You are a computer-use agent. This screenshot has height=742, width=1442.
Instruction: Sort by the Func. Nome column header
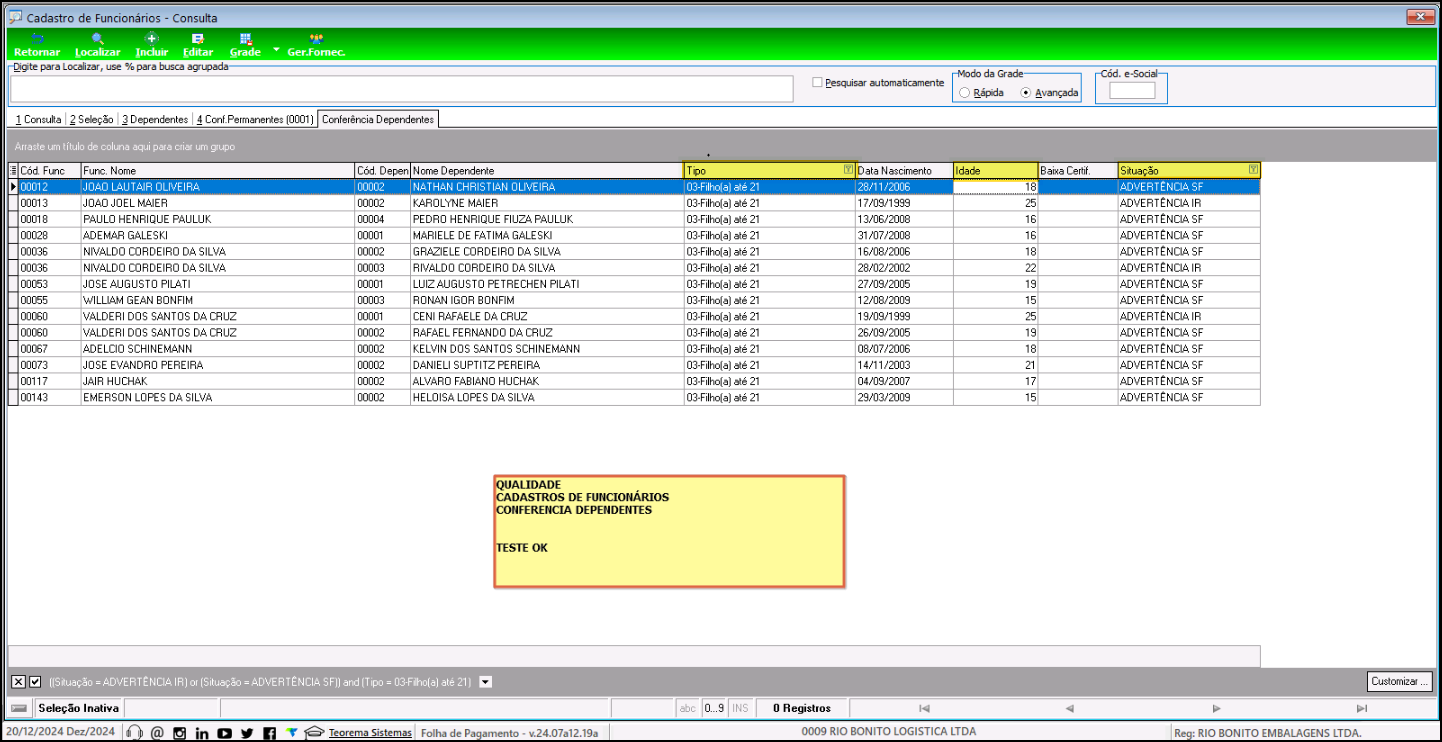(217, 171)
